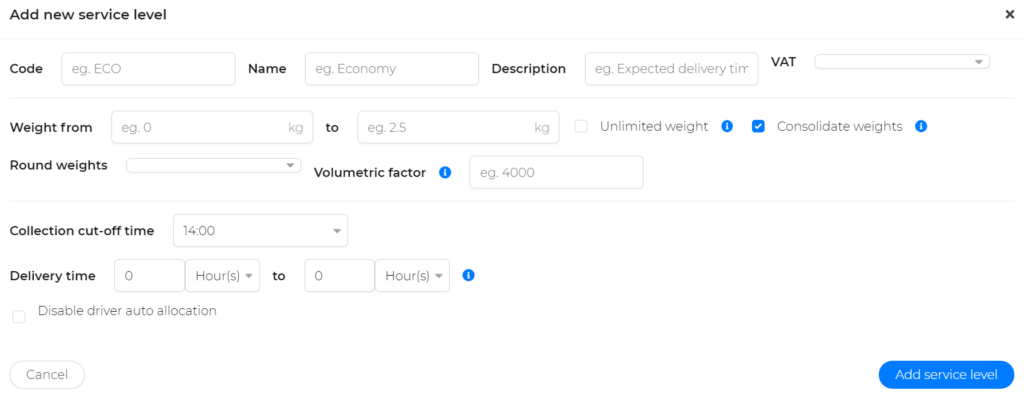Screen dimensions: 1024x395
Task: Enable the Unlimited weight checkbox
Action: (581, 127)
